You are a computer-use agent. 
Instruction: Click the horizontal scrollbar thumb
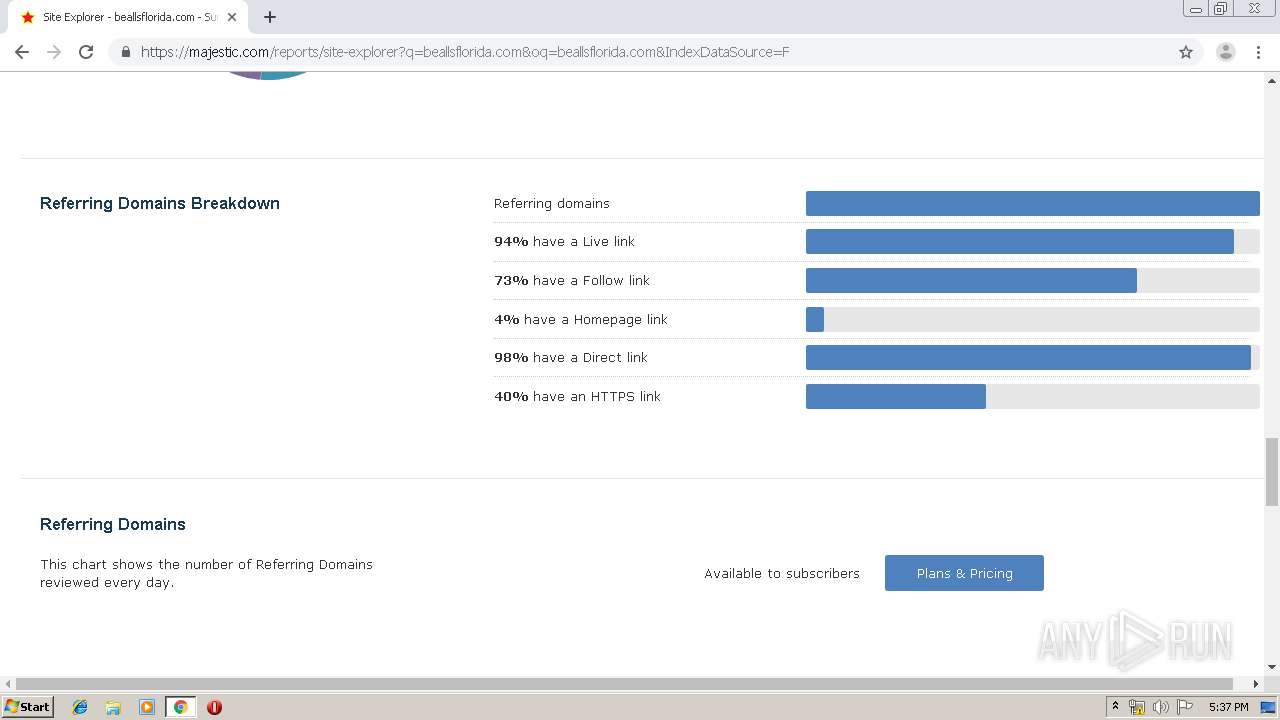[x=624, y=684]
